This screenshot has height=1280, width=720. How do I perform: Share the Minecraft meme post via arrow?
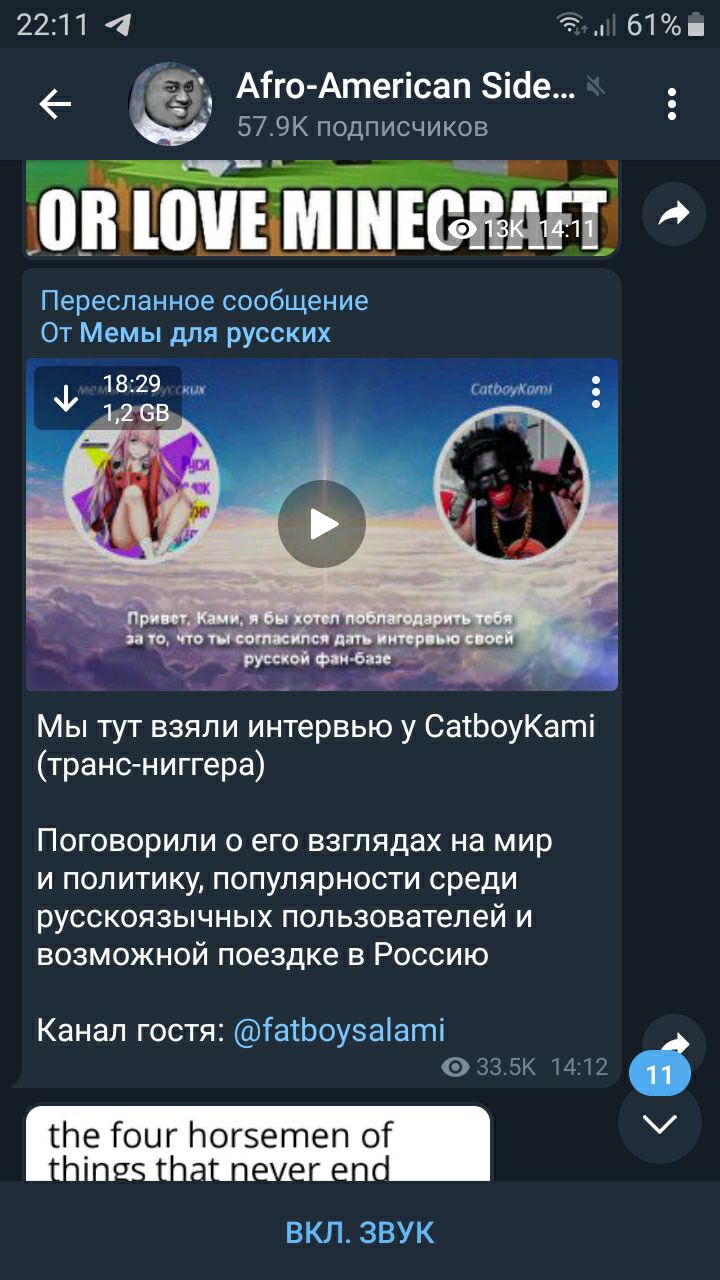pos(674,213)
